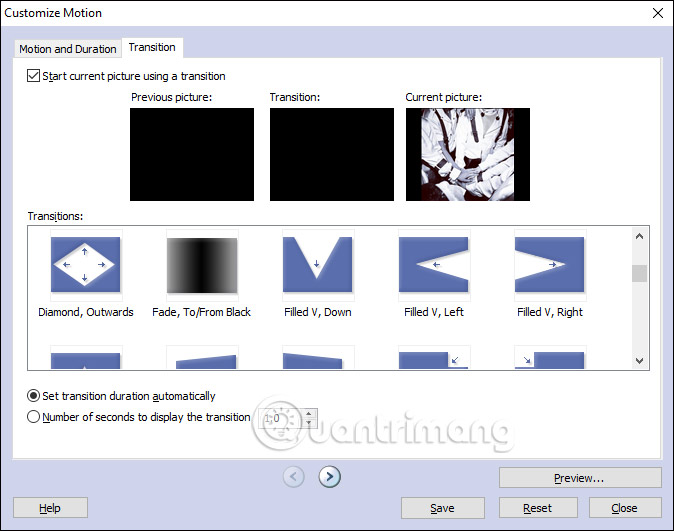The image size is (674, 531).
Task: Choose the Fade, To/From Black transition
Action: tap(202, 265)
